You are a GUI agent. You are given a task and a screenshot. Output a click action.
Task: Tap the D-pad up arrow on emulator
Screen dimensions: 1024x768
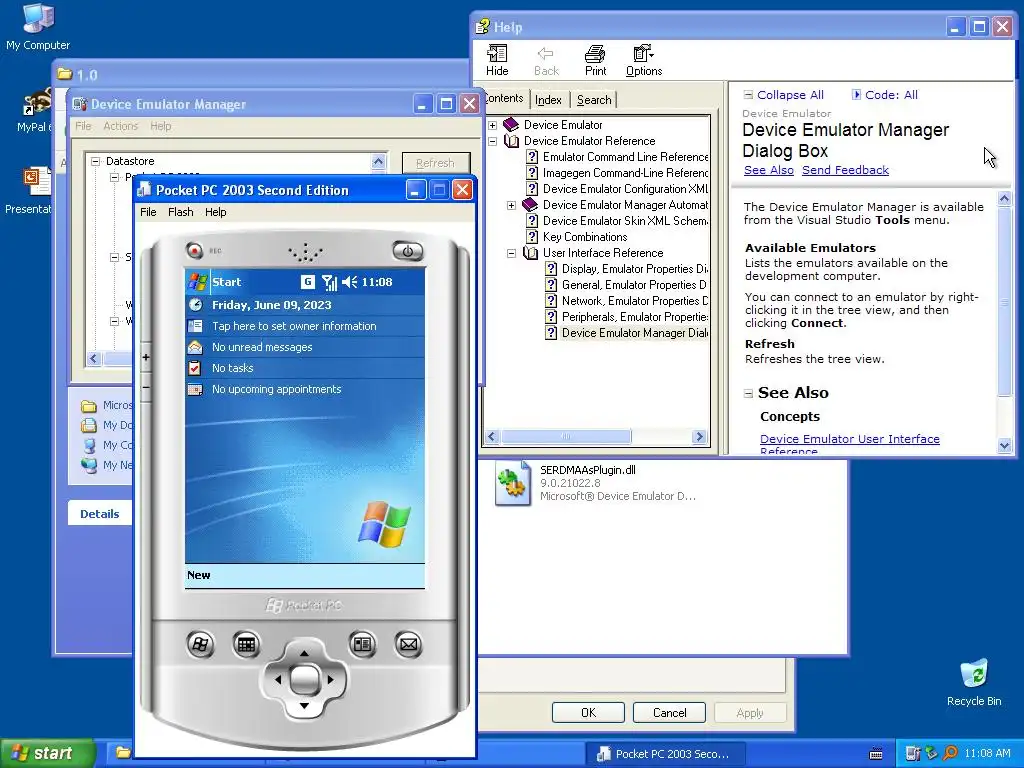(x=304, y=653)
